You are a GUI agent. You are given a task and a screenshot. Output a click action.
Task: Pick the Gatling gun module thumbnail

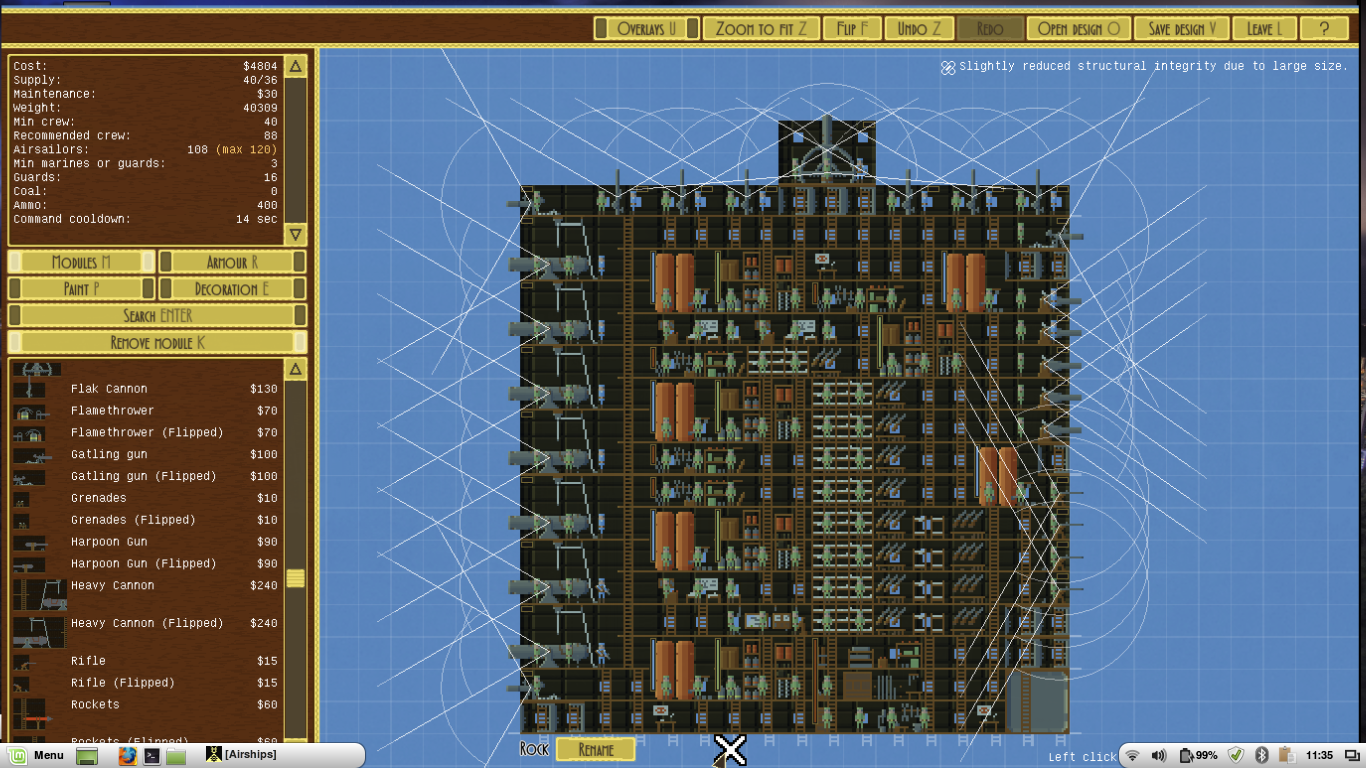[30, 455]
